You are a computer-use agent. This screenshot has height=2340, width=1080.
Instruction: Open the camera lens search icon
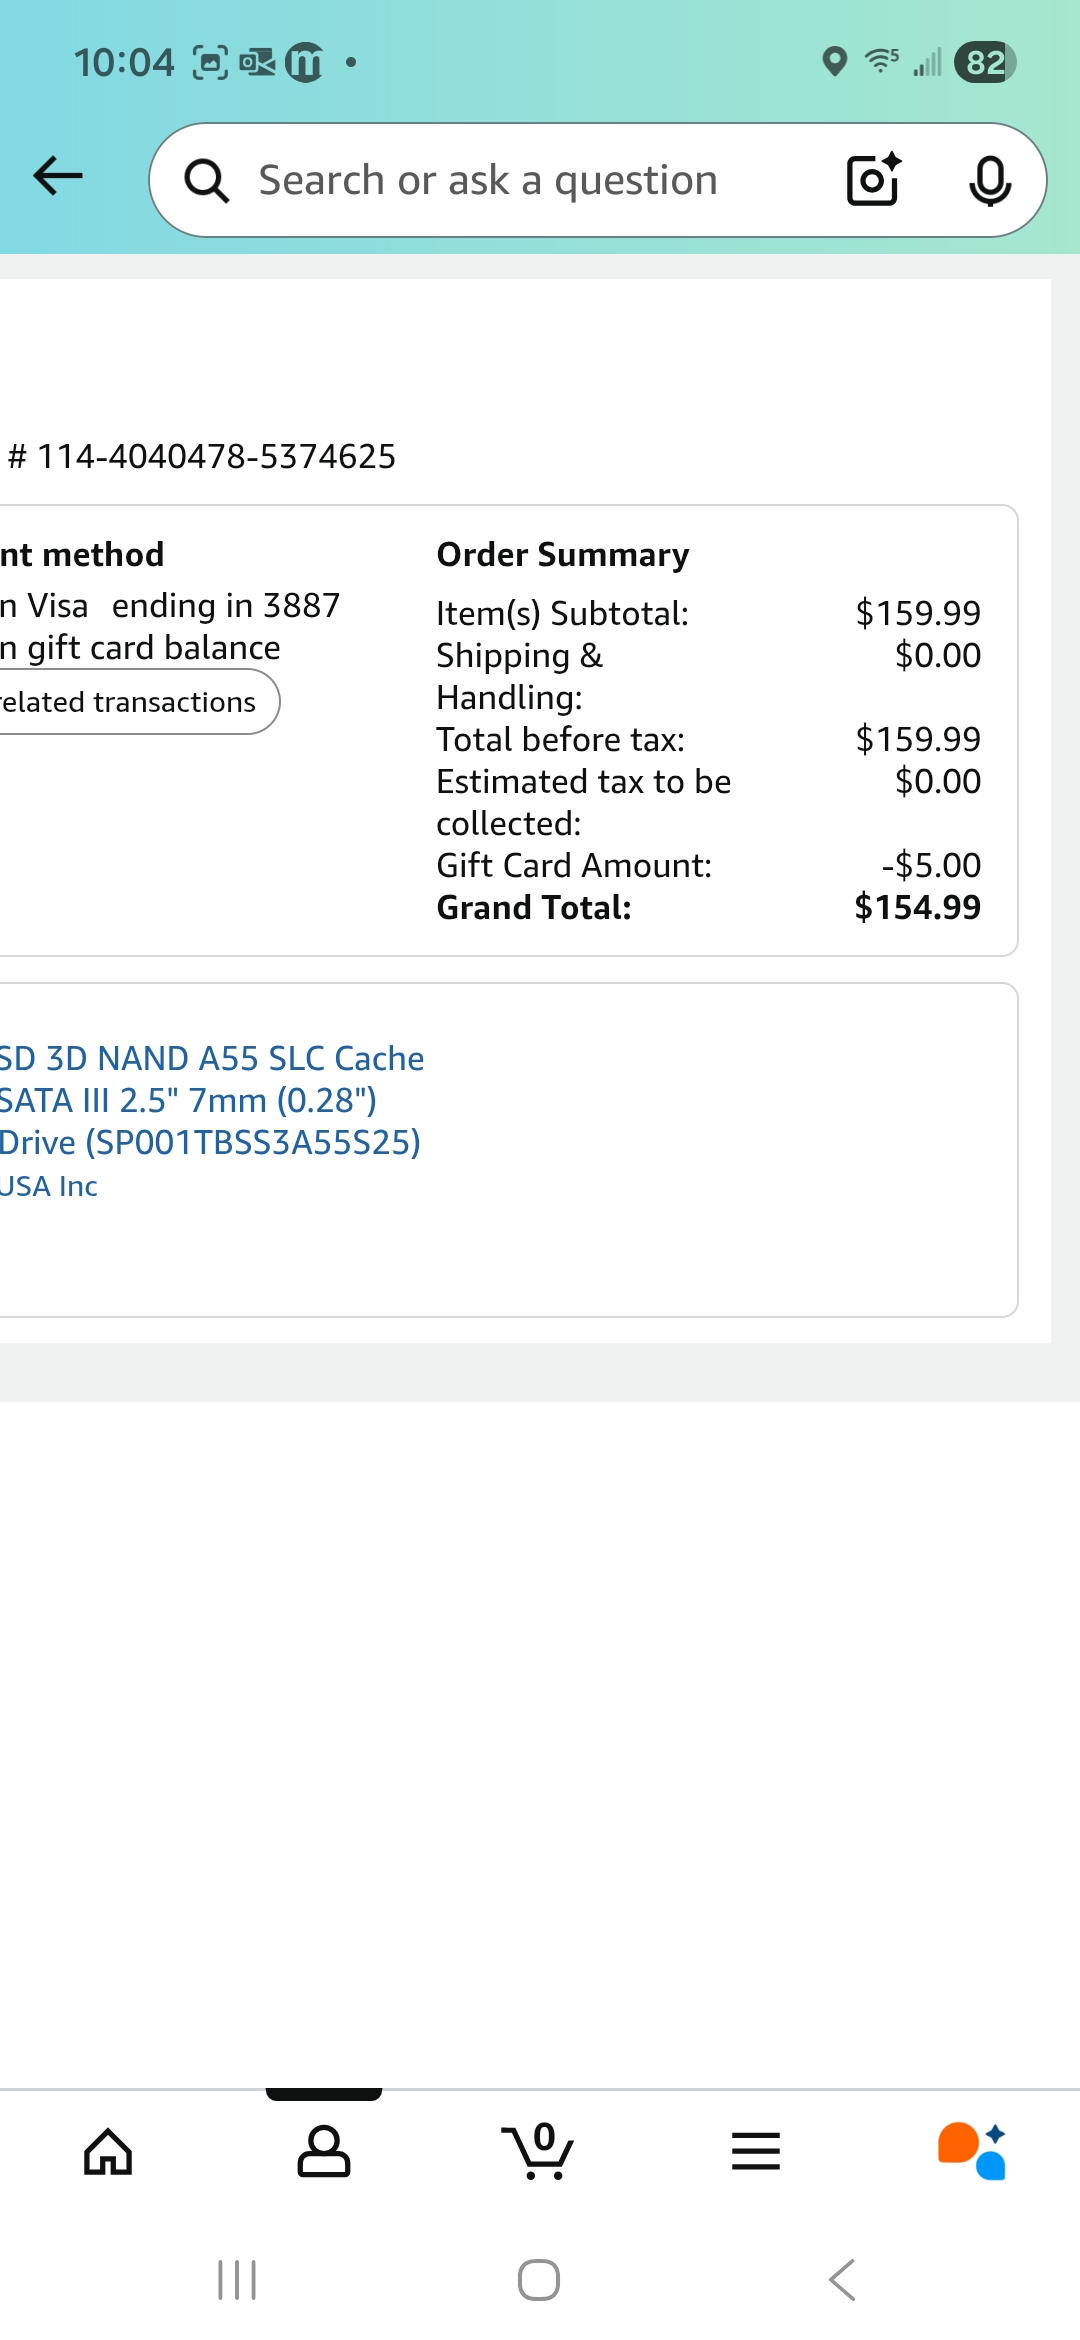pos(873,180)
